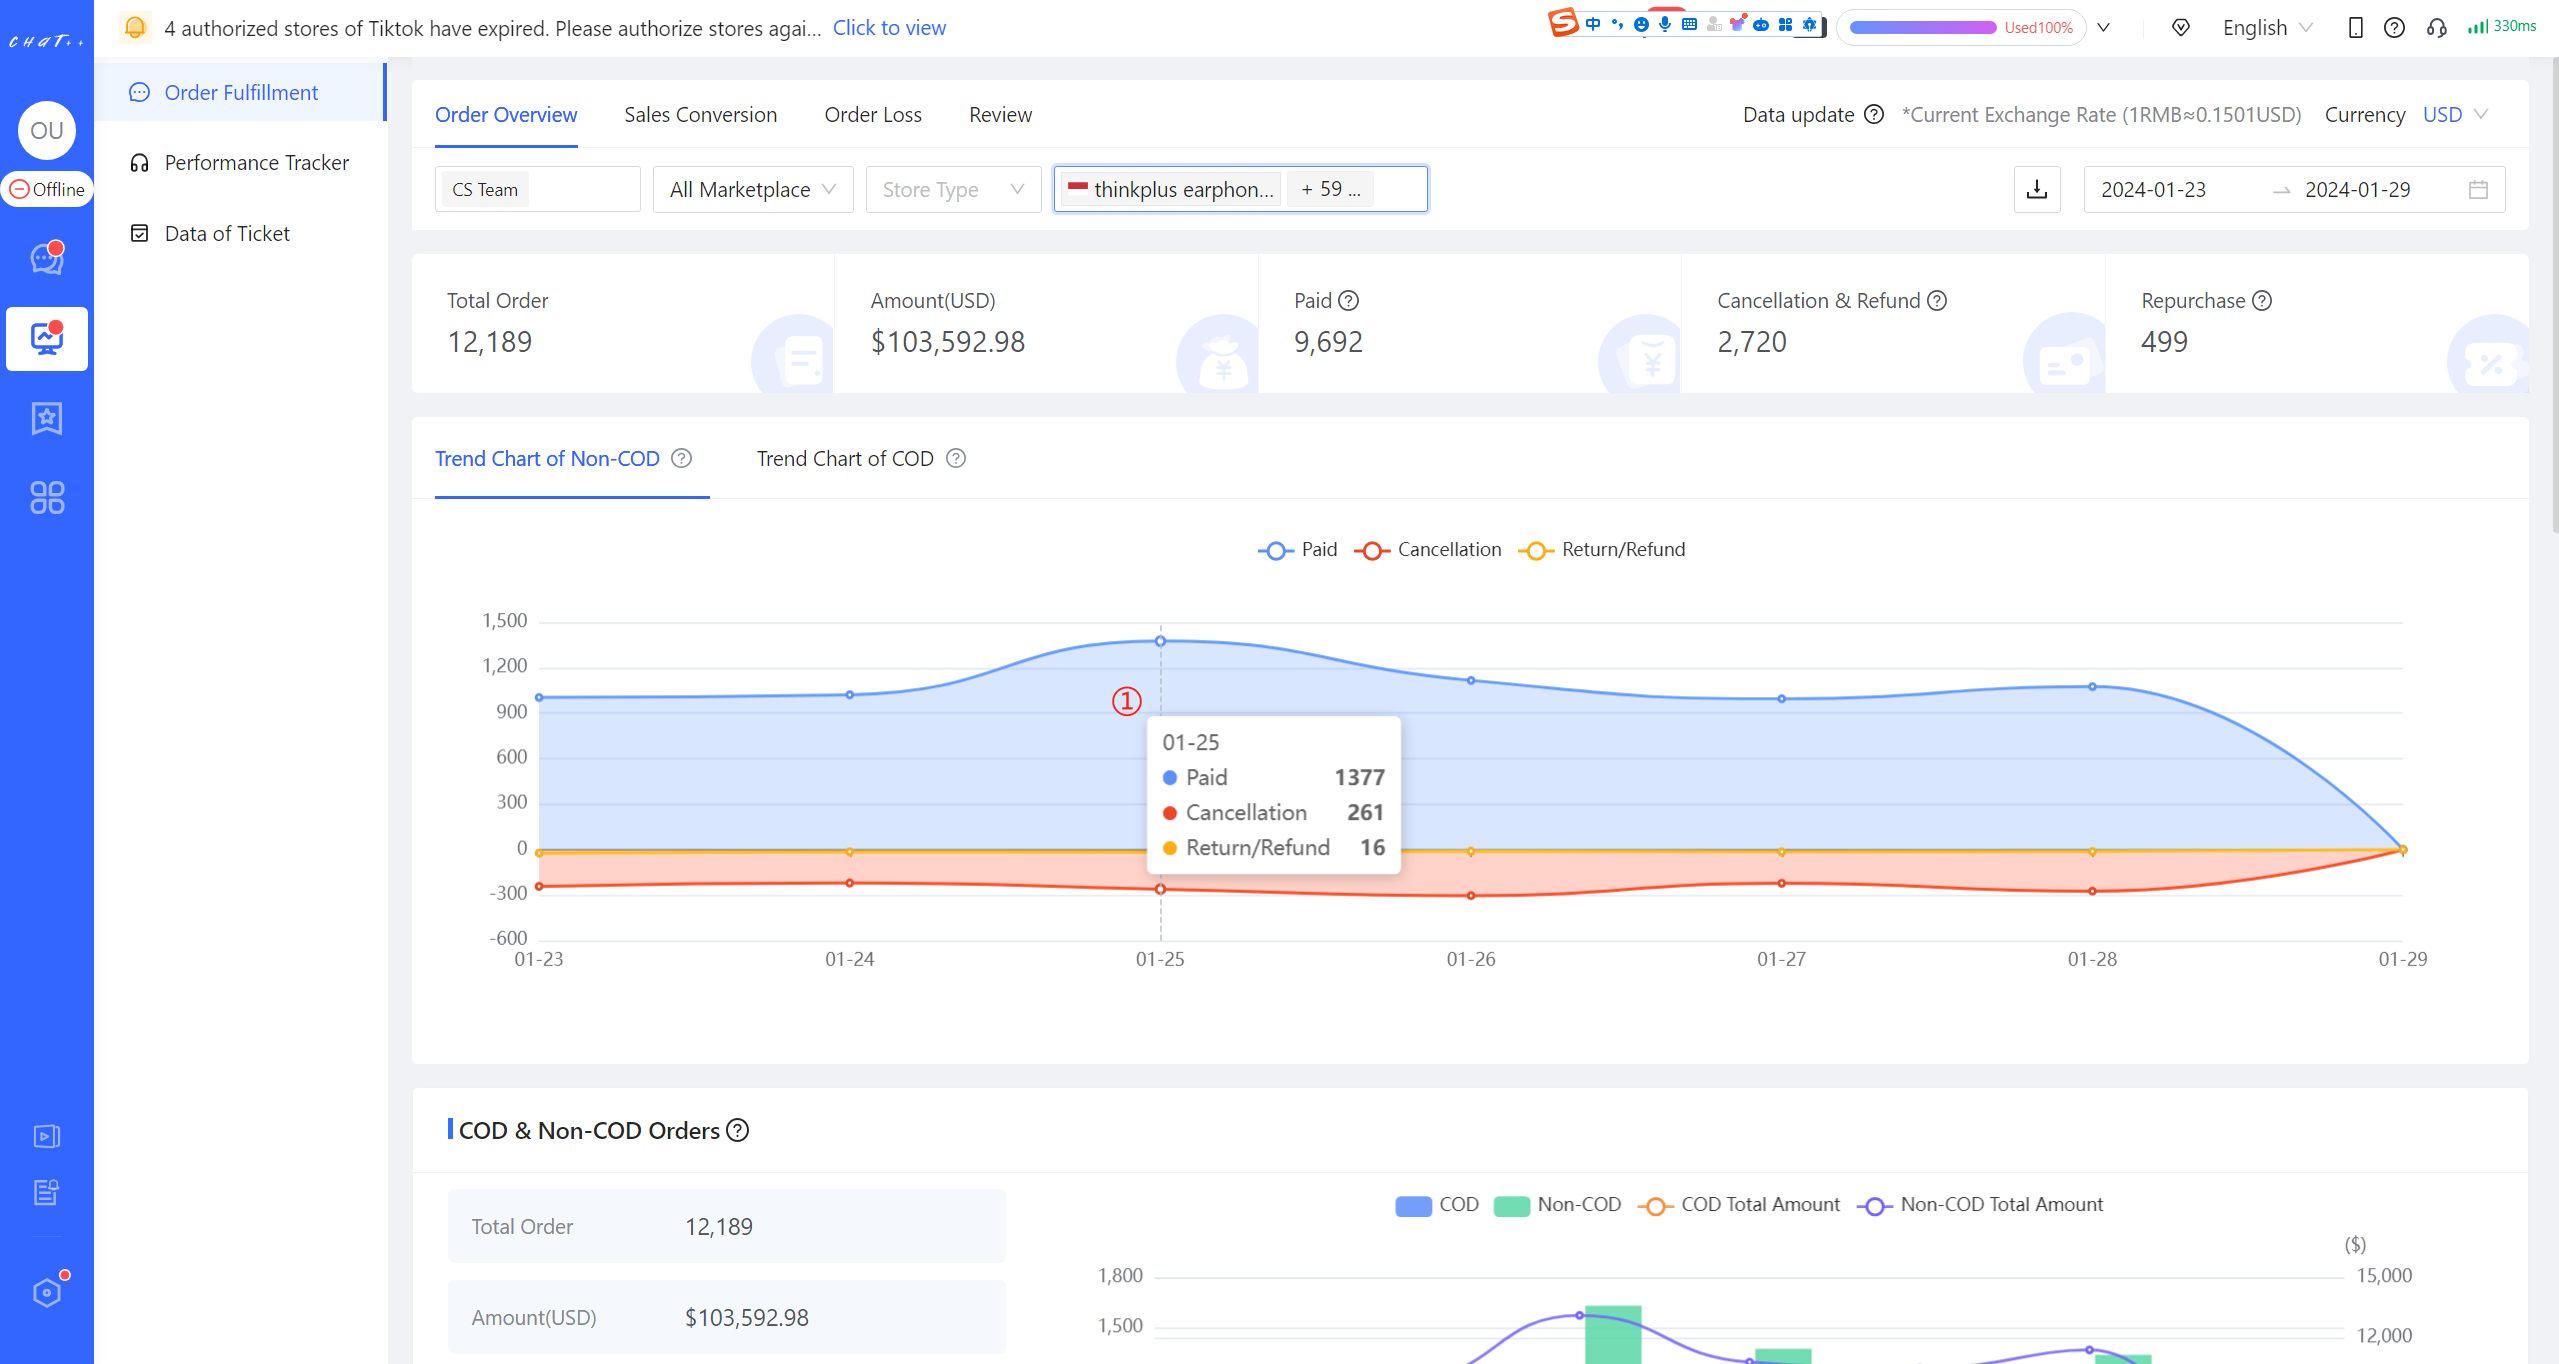This screenshot has width=2559, height=1364.
Task: Click the Repurchase help icon
Action: tap(2262, 300)
